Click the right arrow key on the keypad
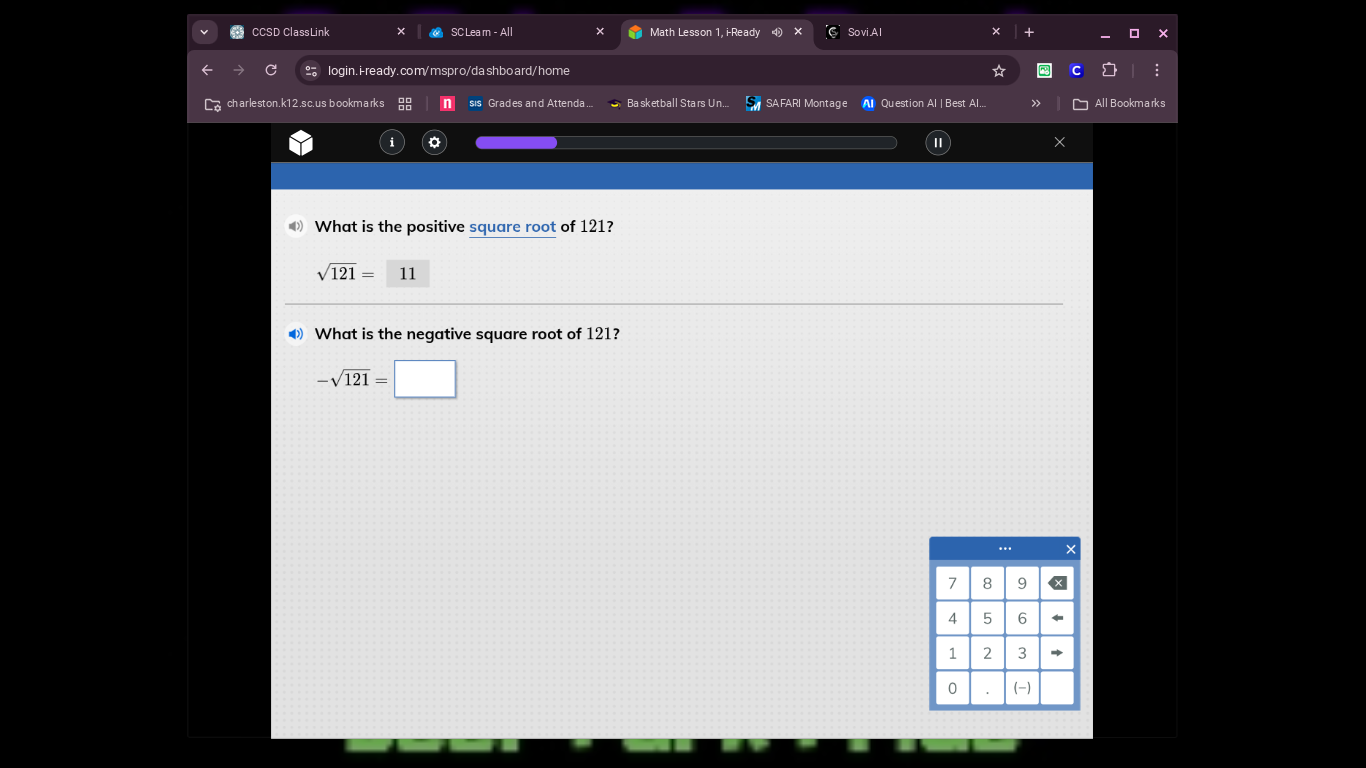 [x=1056, y=653]
